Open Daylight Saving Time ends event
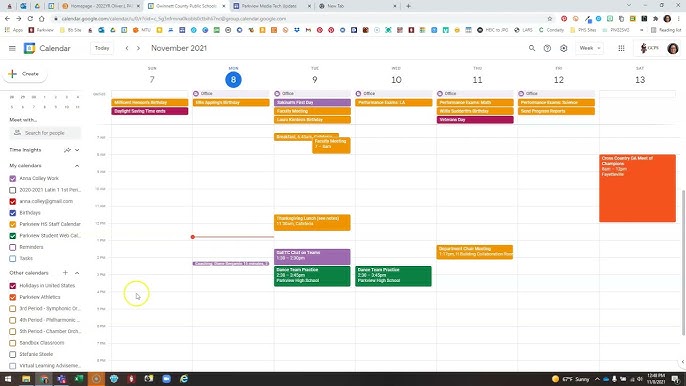 [x=150, y=111]
